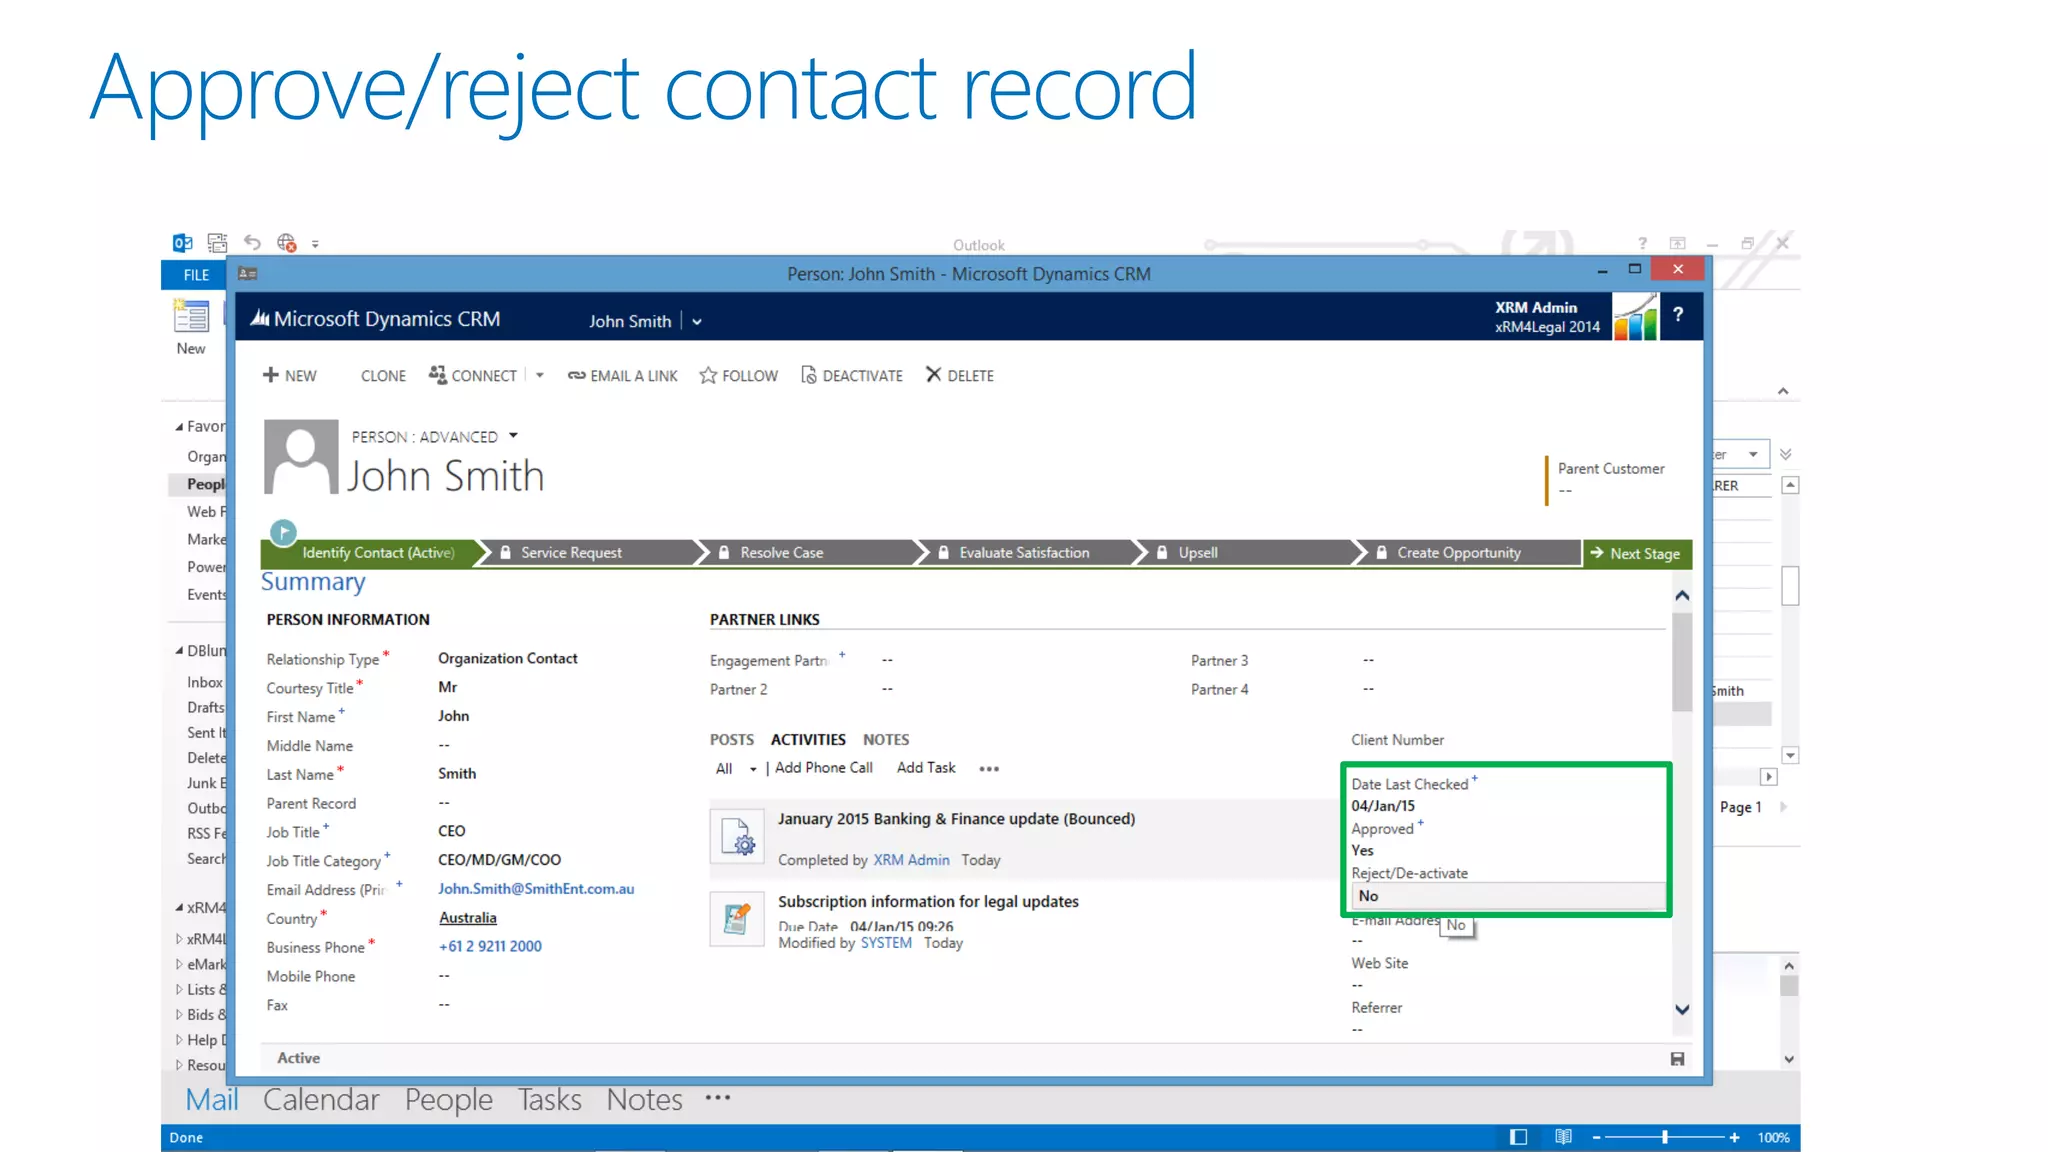Click the Create Opportunity stage
The width and height of the screenshot is (2048, 1152).
coord(1468,553)
